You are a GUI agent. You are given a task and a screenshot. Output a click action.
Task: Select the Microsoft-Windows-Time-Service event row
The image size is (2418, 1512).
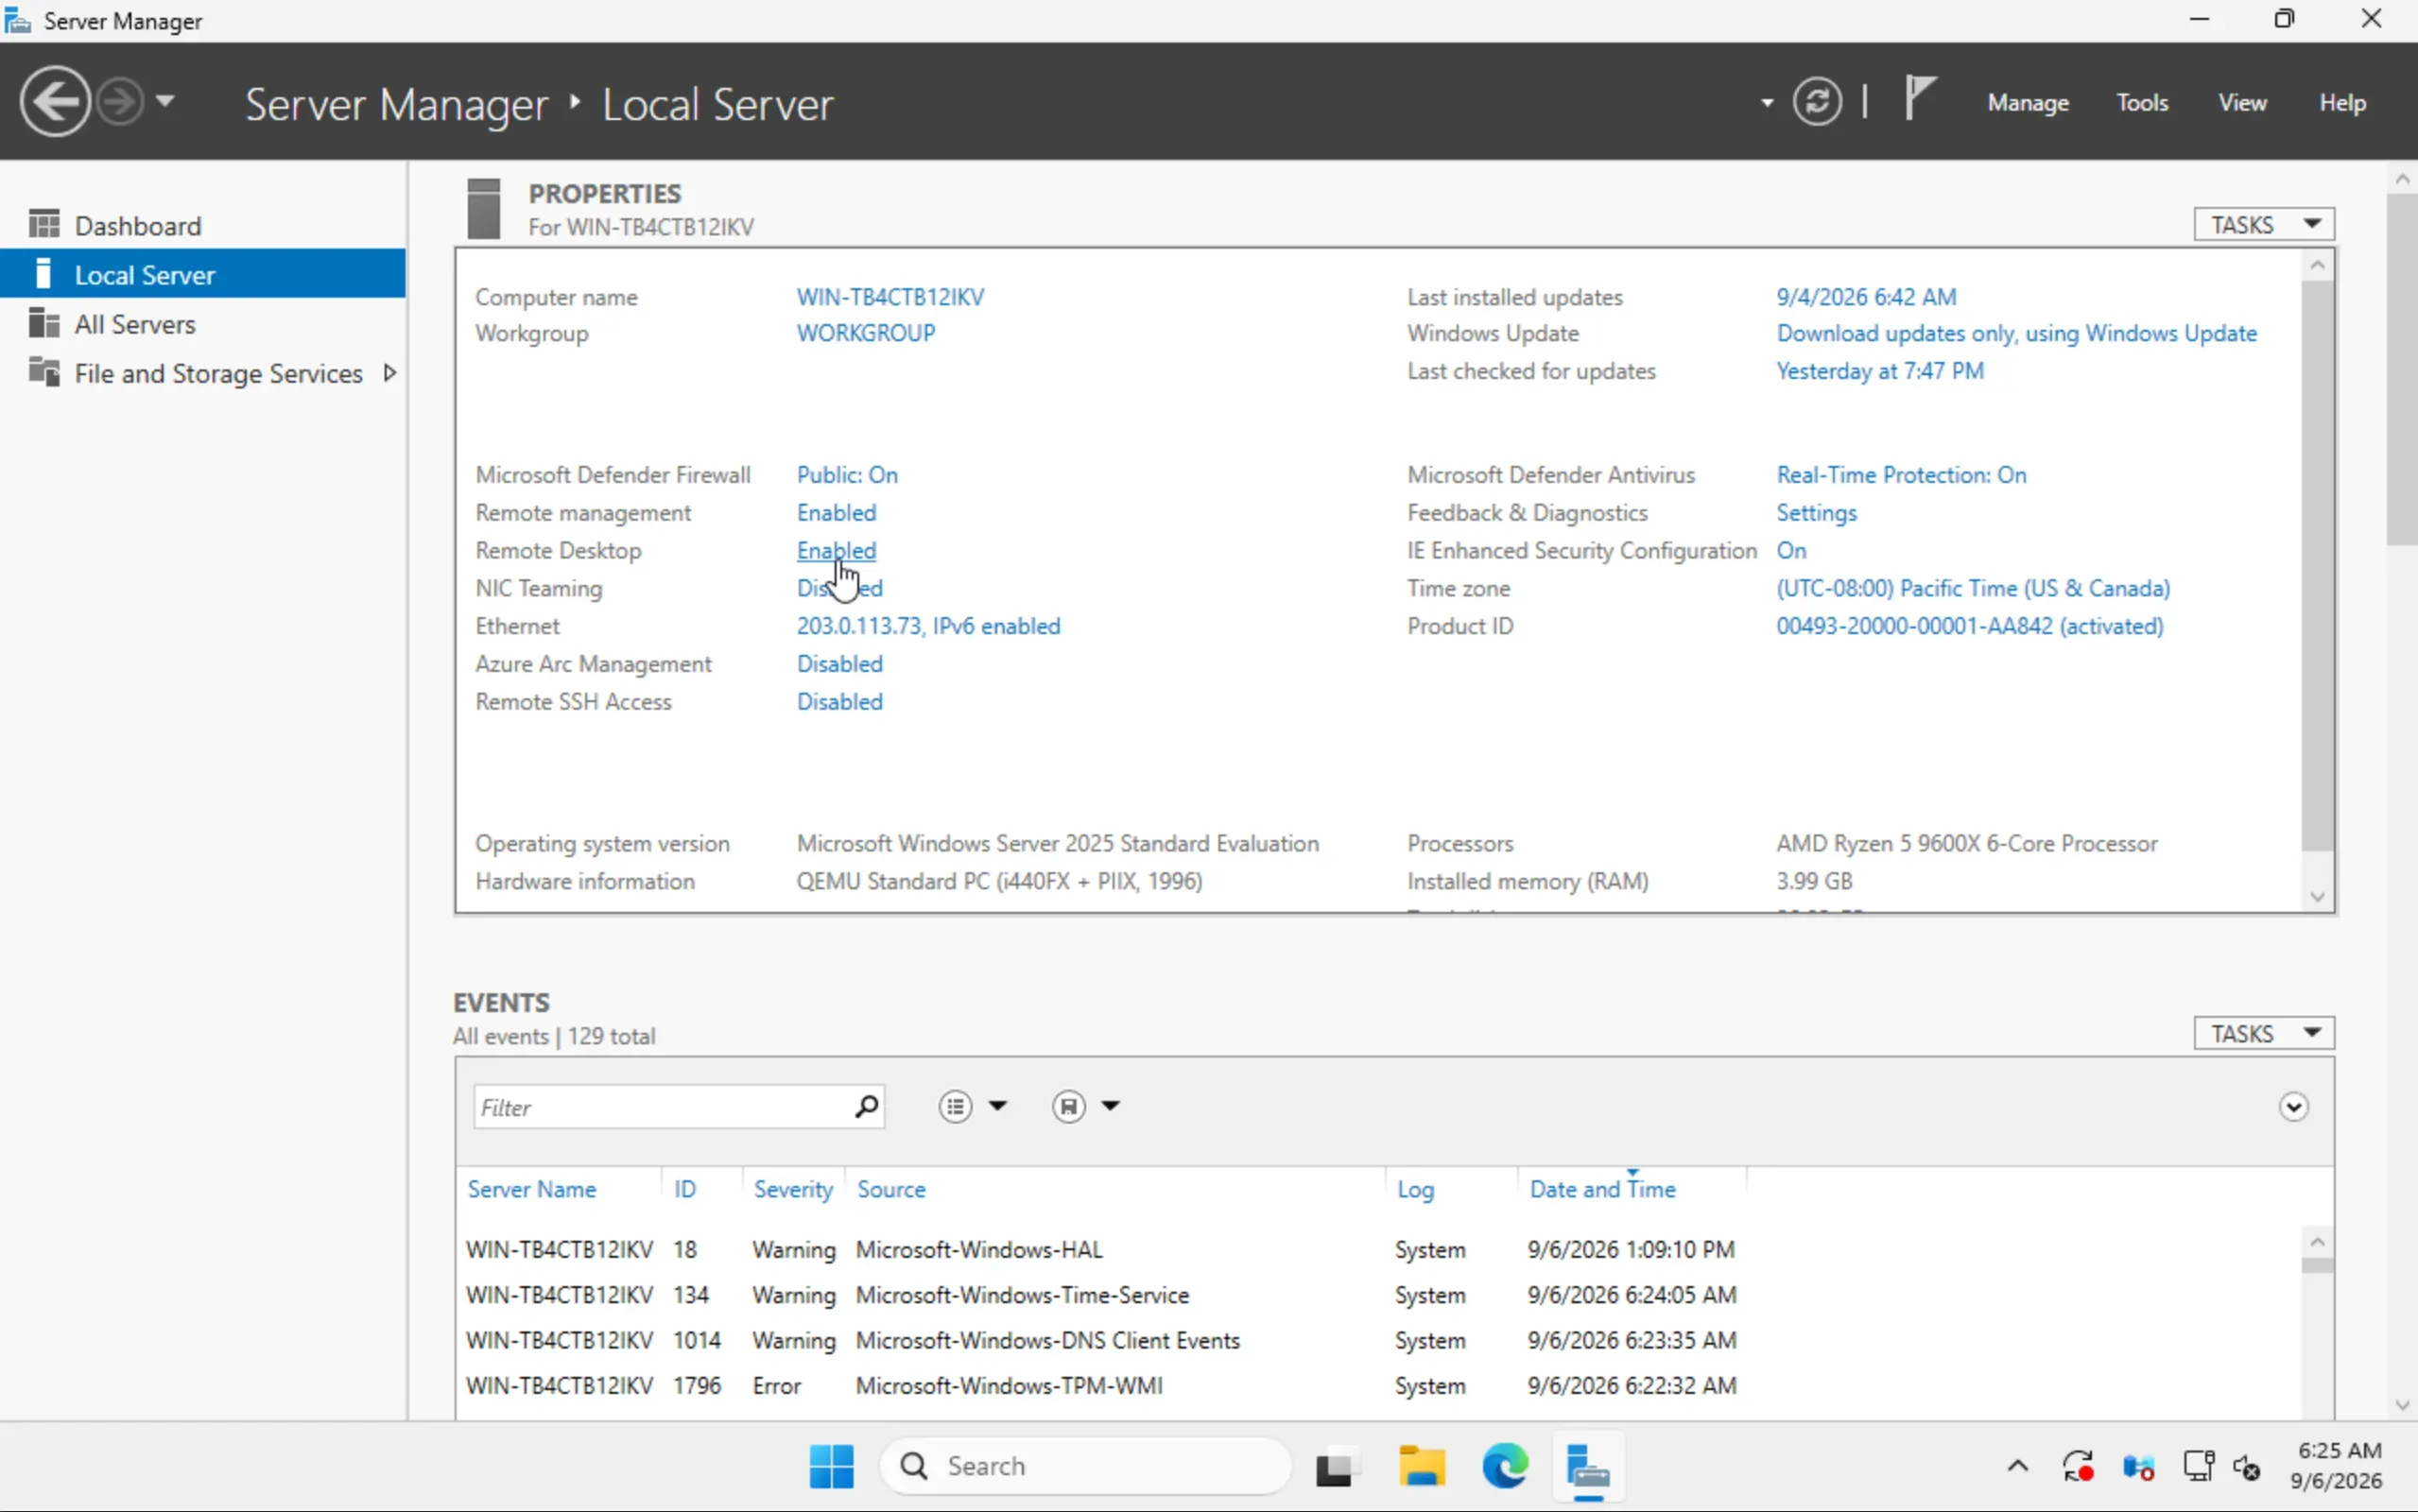1380,1295
